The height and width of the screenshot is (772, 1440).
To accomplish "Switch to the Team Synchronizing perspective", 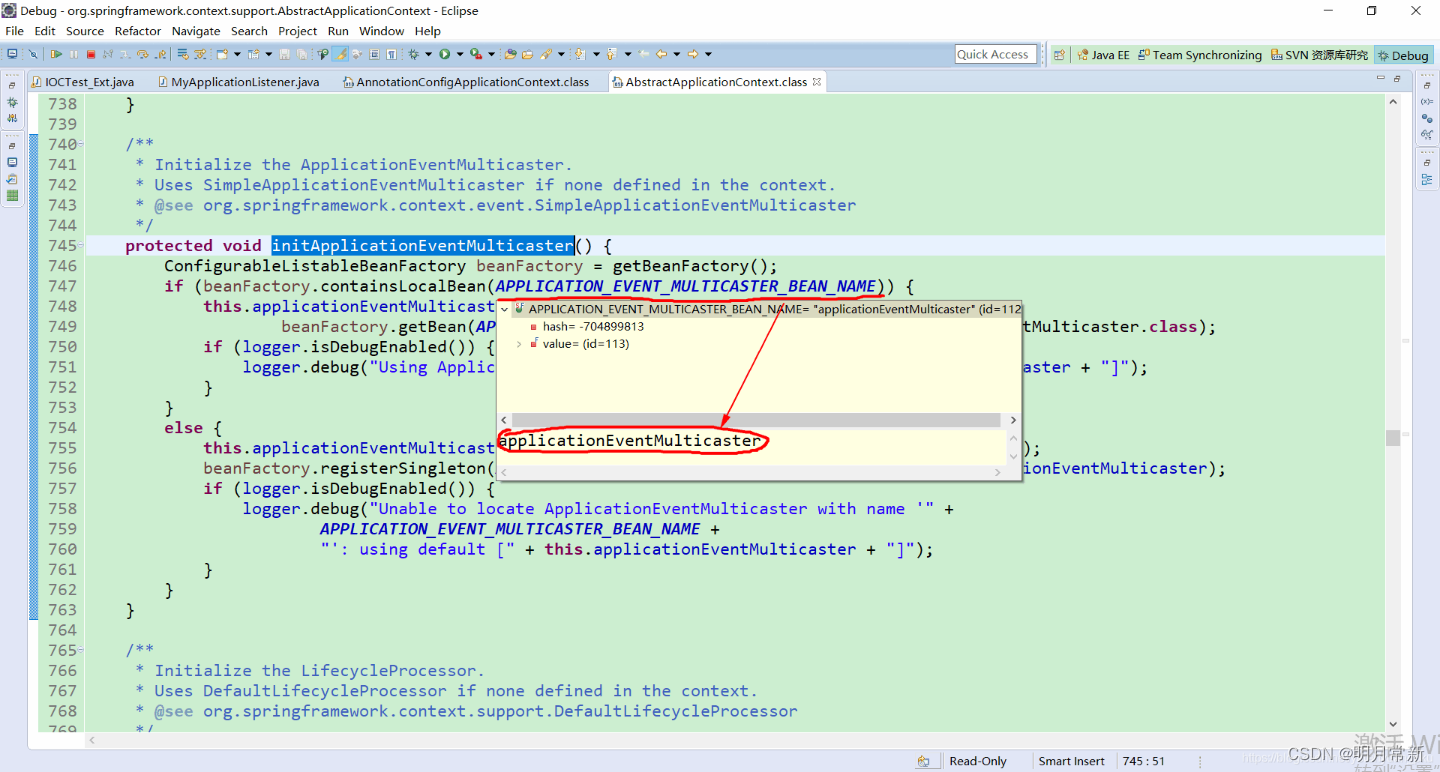I will (1200, 55).
